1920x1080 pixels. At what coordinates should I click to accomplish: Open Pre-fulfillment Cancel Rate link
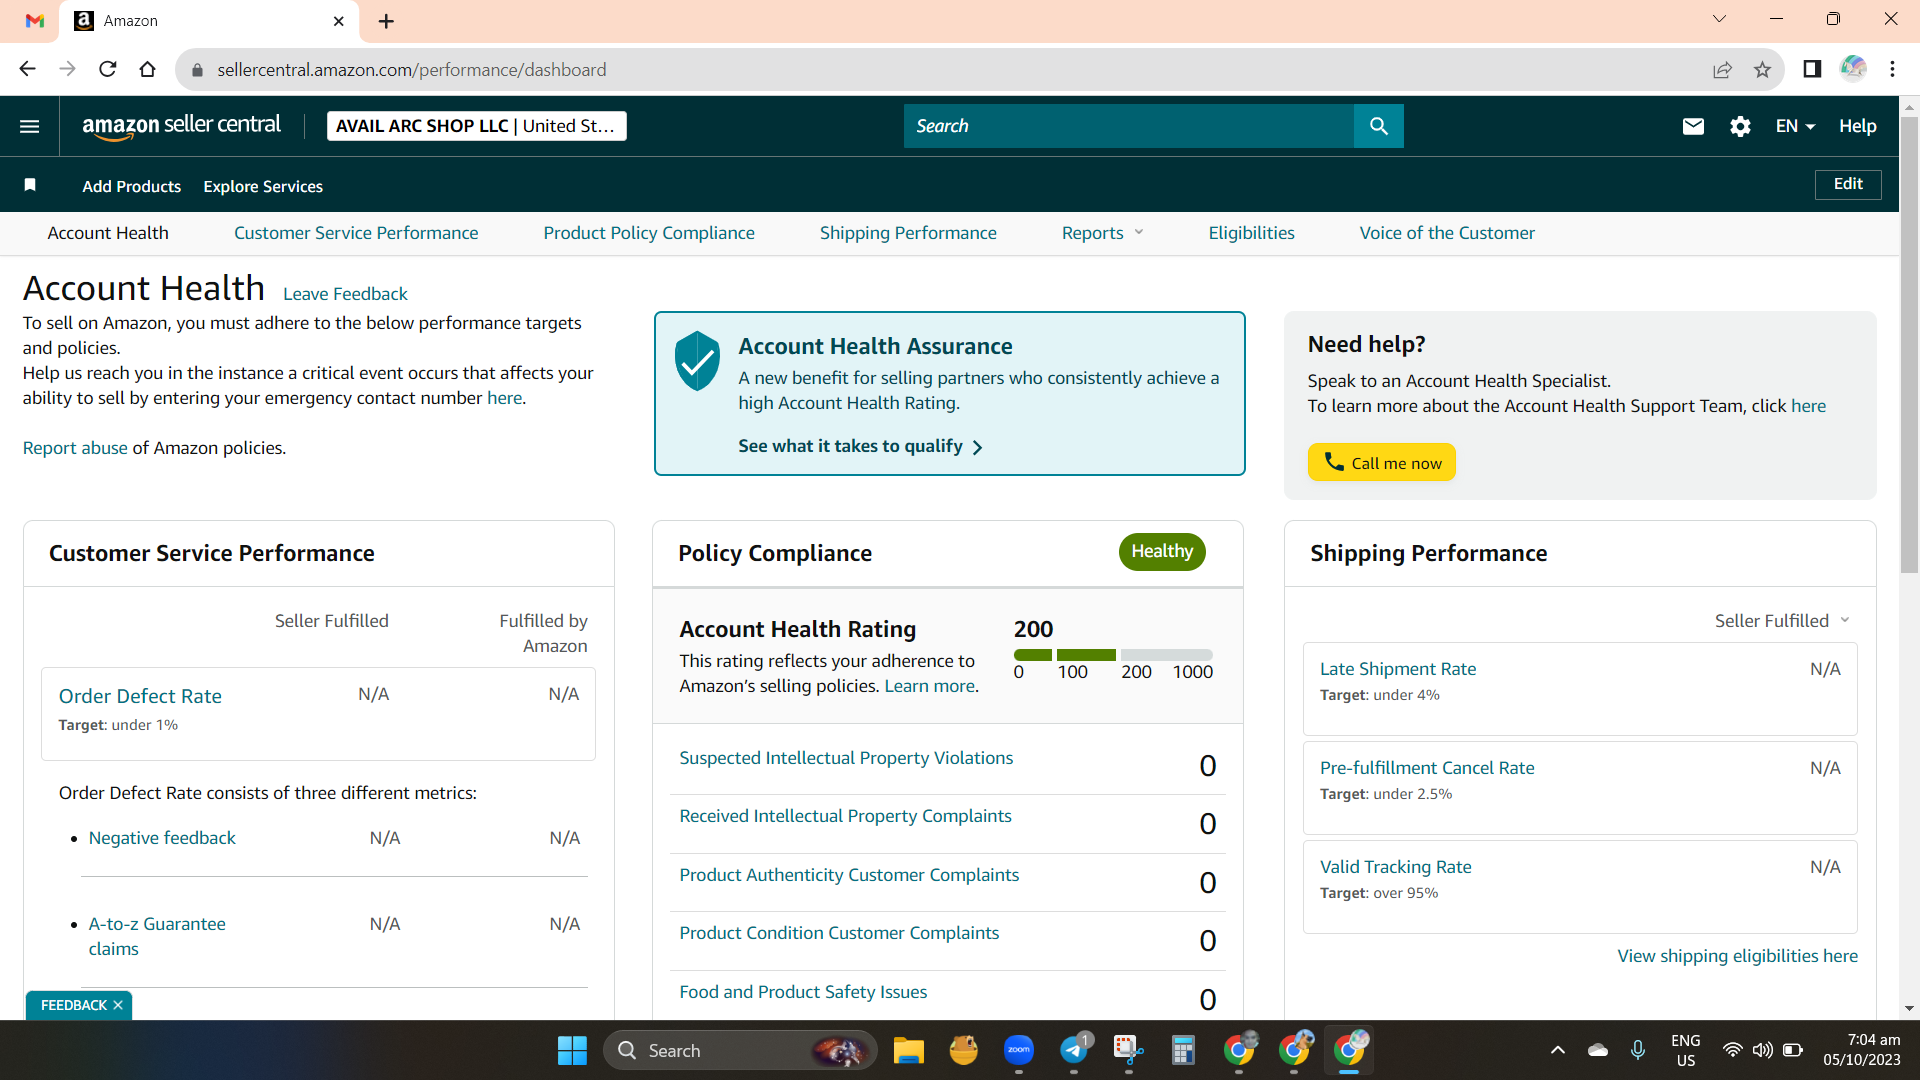pos(1427,768)
